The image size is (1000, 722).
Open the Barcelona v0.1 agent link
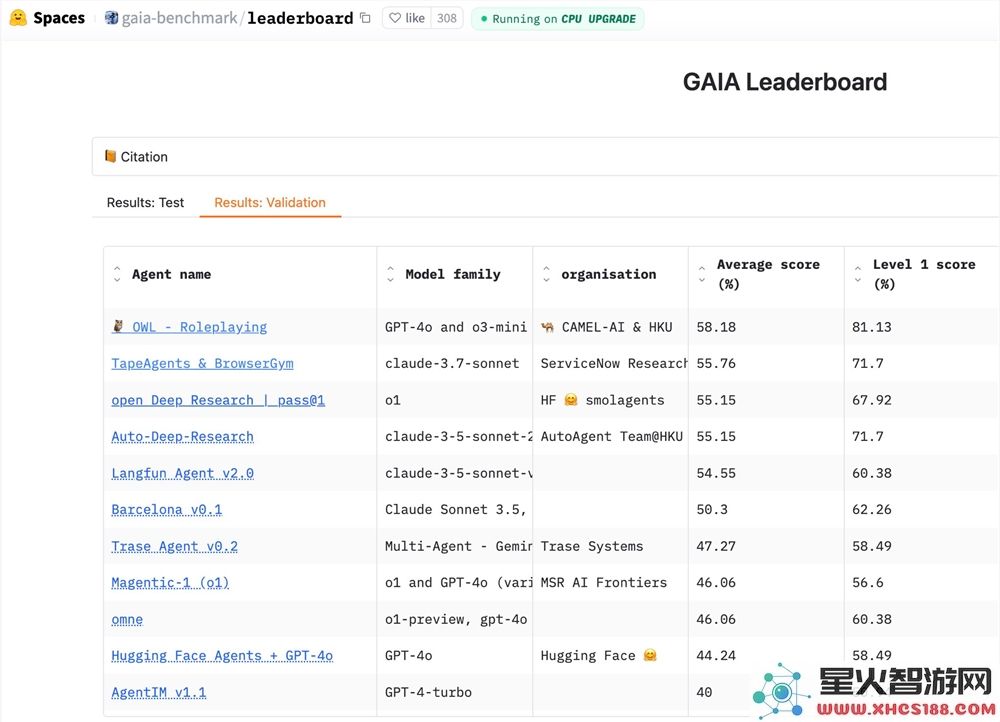click(166, 510)
